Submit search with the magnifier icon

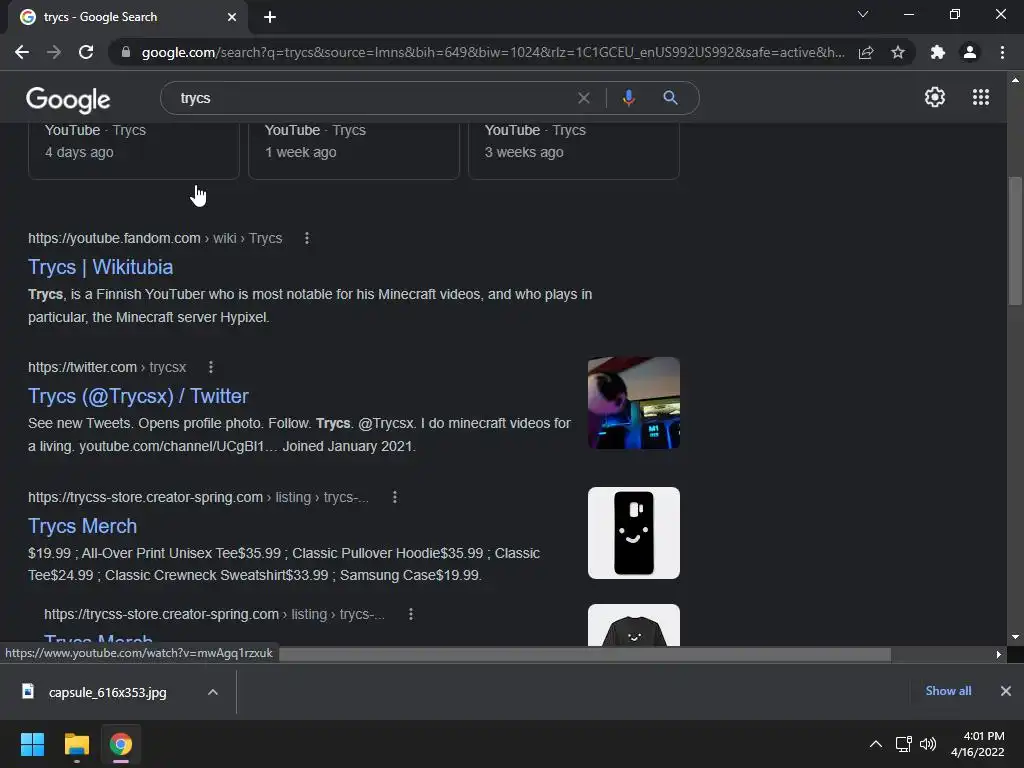(670, 98)
